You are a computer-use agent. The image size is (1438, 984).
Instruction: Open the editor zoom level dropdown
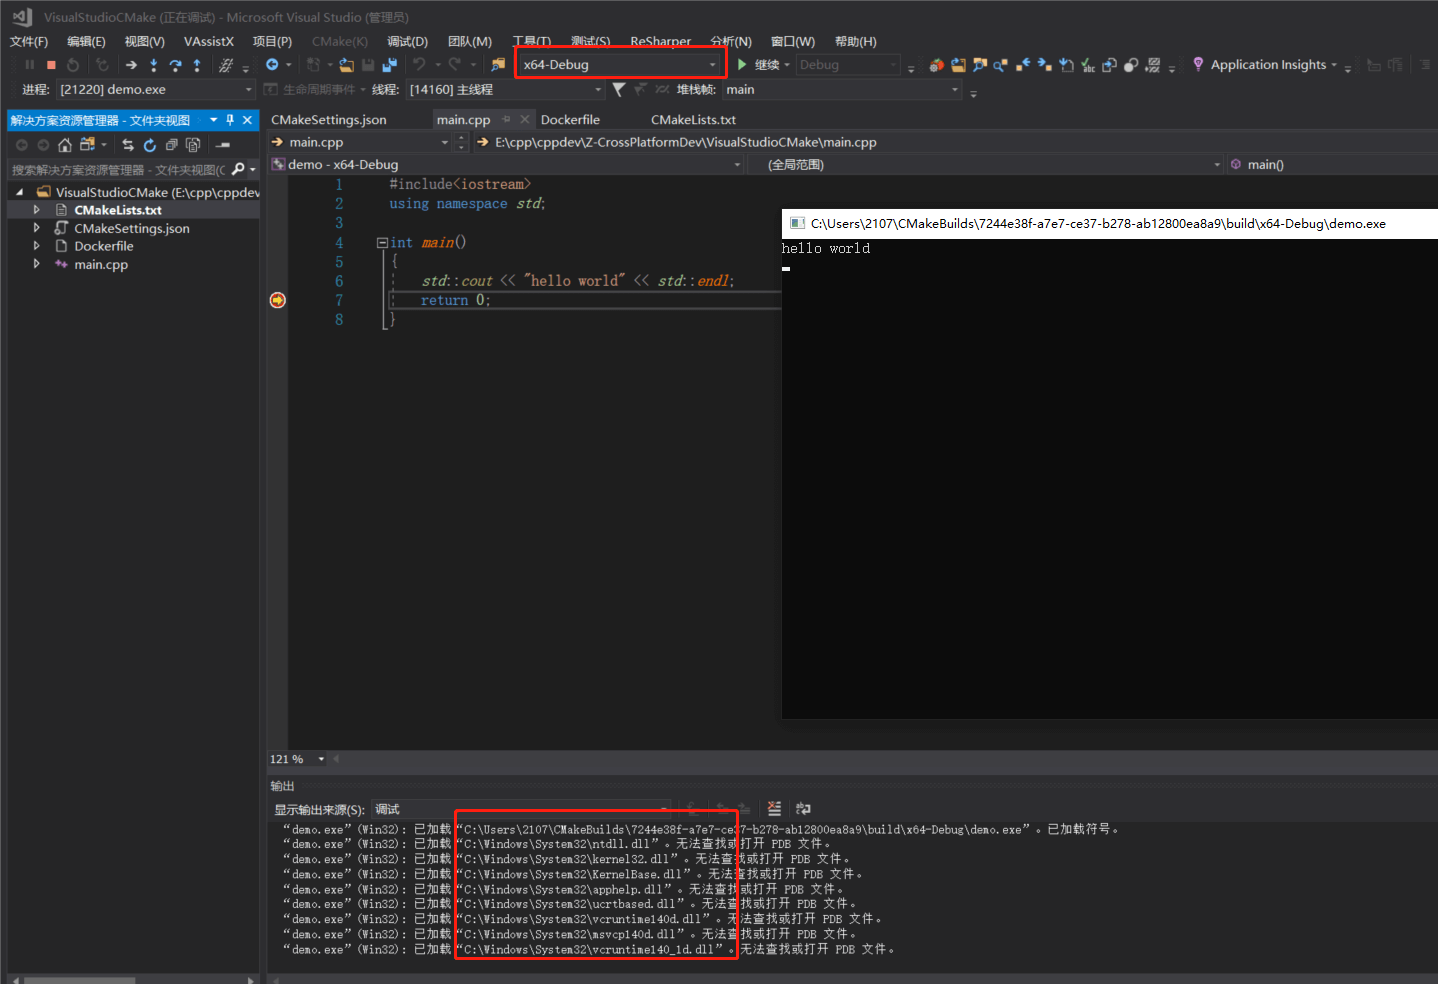(321, 759)
